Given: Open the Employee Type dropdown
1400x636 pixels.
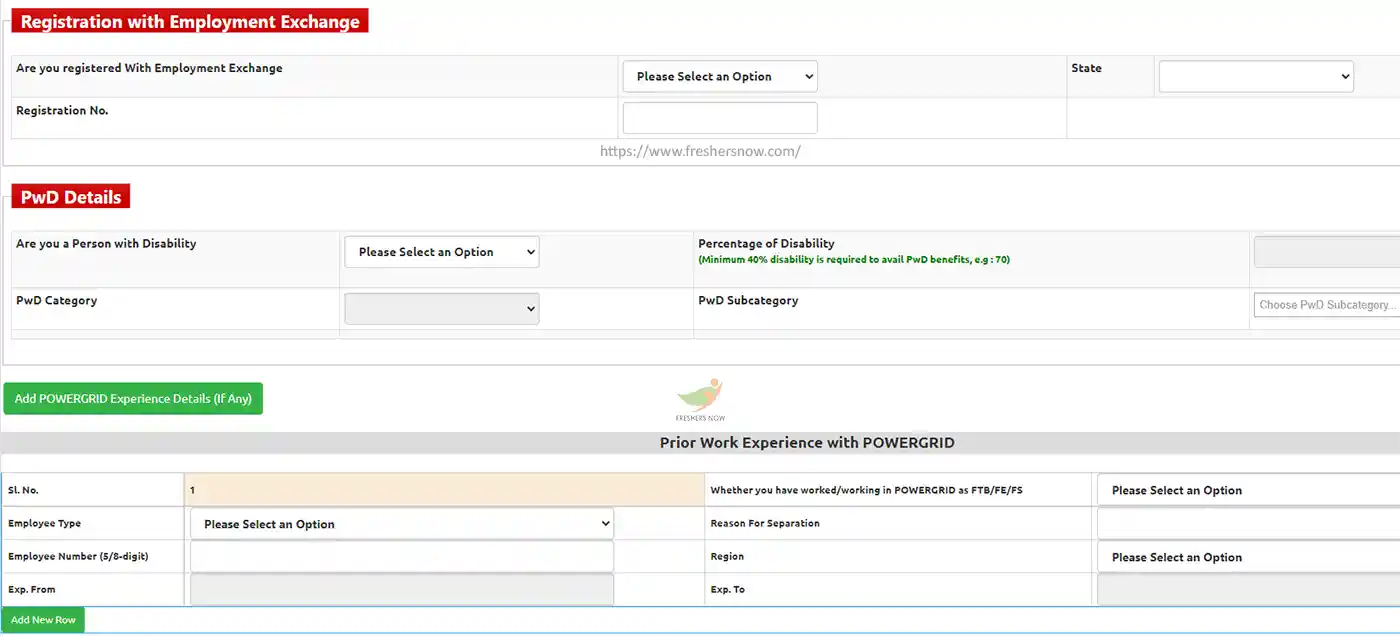Looking at the screenshot, I should [402, 524].
